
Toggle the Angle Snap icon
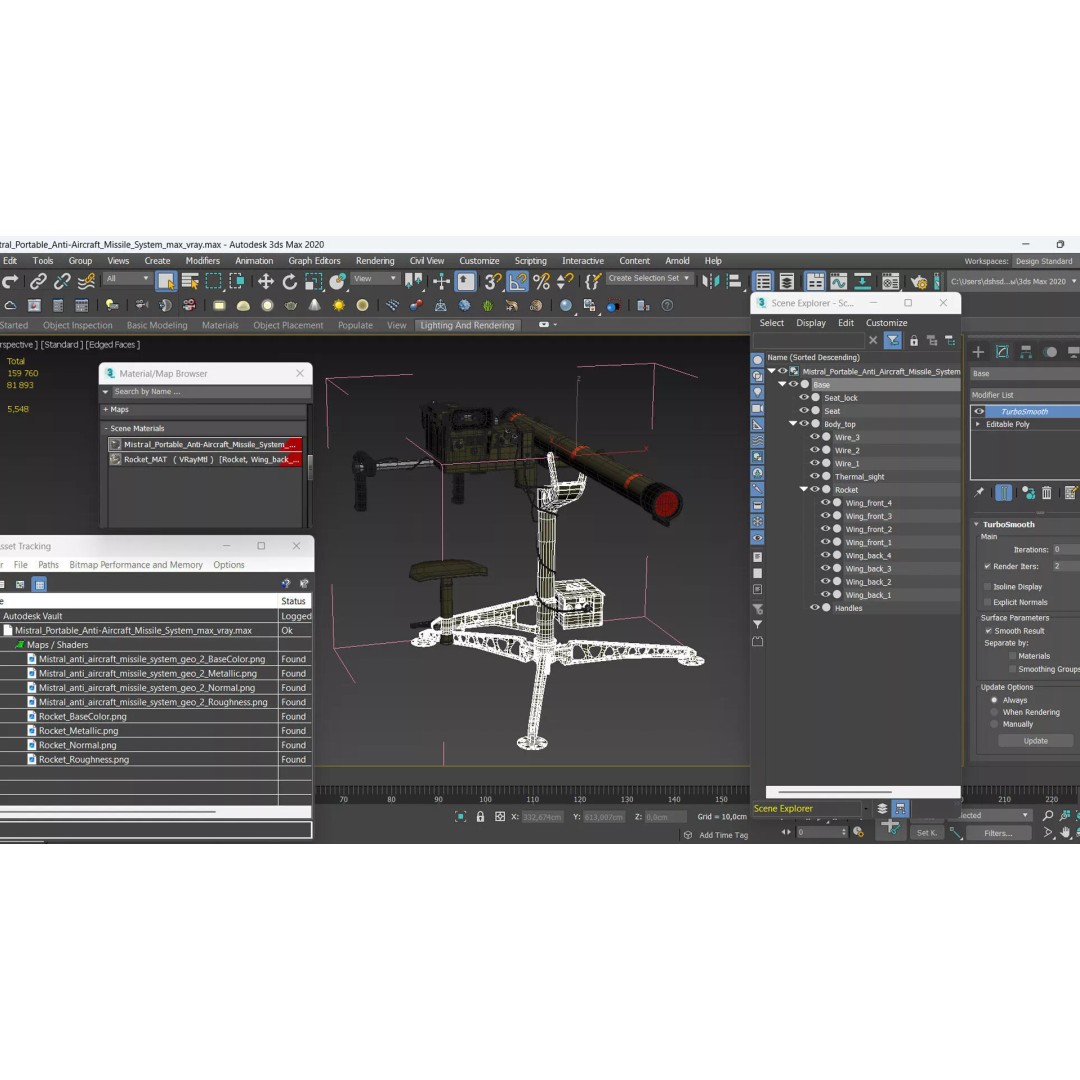517,281
